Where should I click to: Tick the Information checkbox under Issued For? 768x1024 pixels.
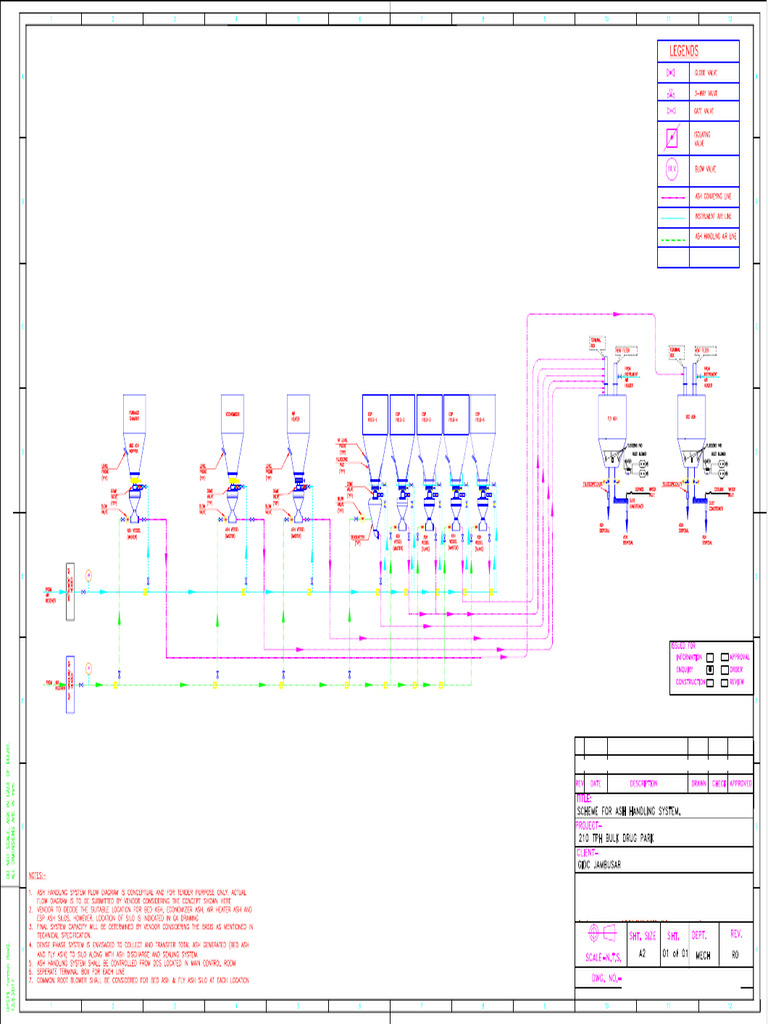coord(710,658)
